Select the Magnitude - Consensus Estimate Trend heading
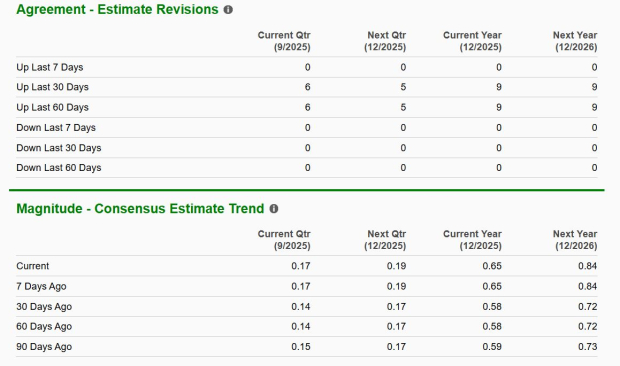620x366 pixels. click(140, 208)
